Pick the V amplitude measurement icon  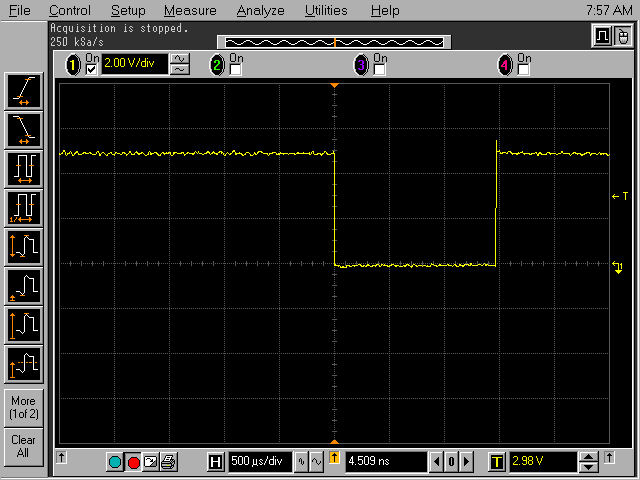point(24,325)
